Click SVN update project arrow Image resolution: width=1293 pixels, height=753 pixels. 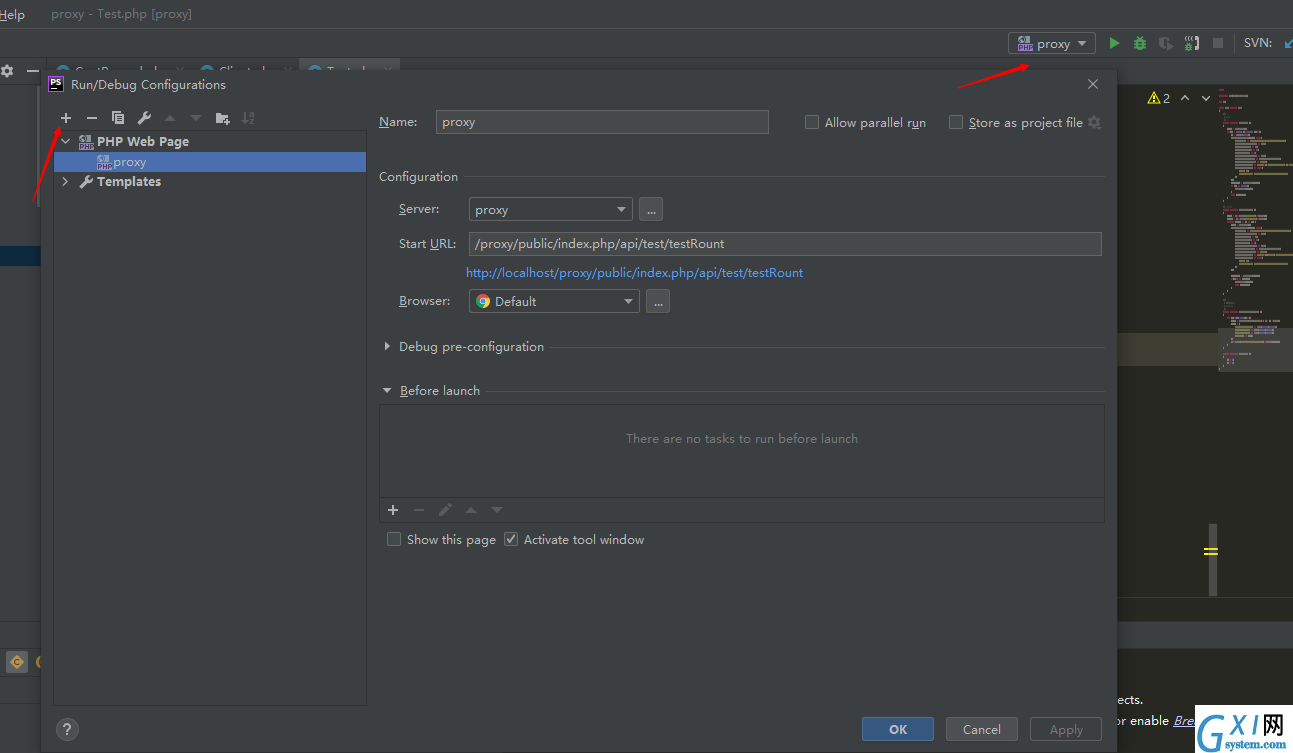coord(1286,43)
